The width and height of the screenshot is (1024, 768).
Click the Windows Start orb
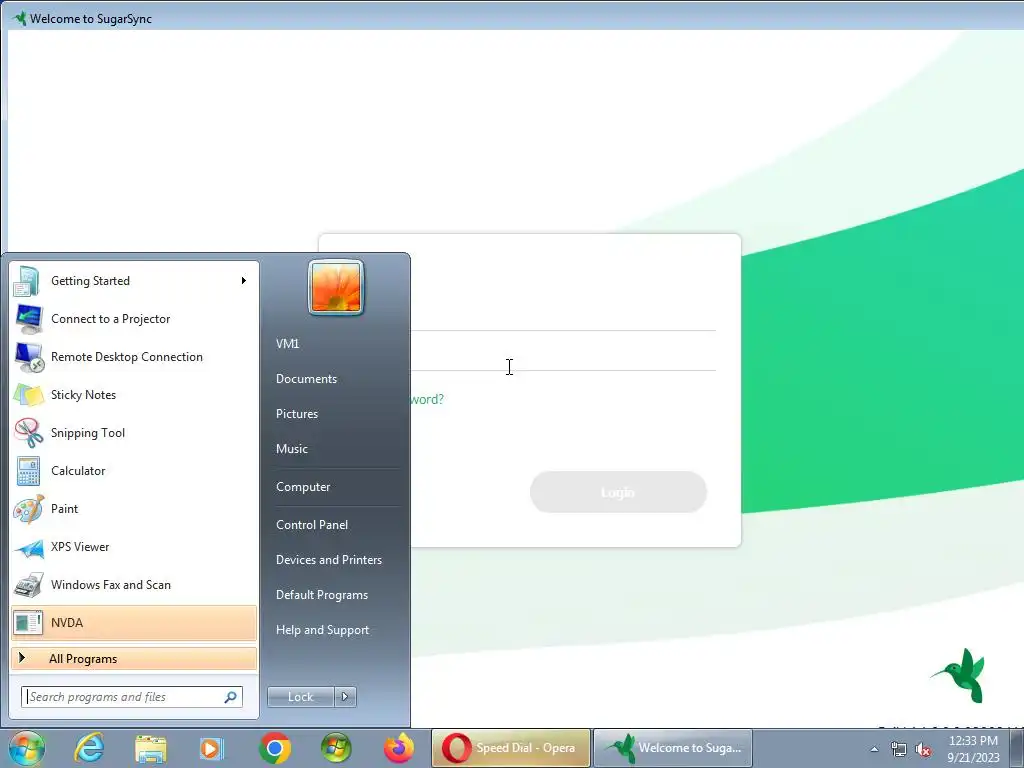point(27,748)
